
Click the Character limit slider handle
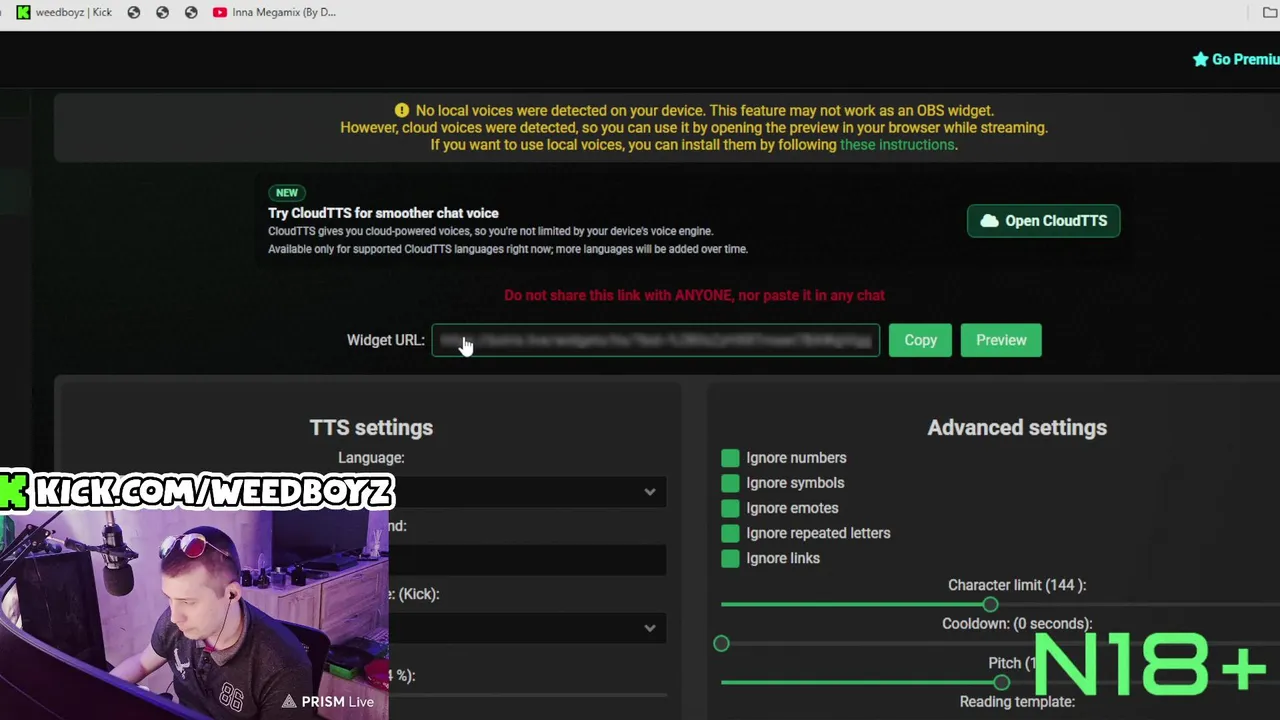[x=990, y=605]
